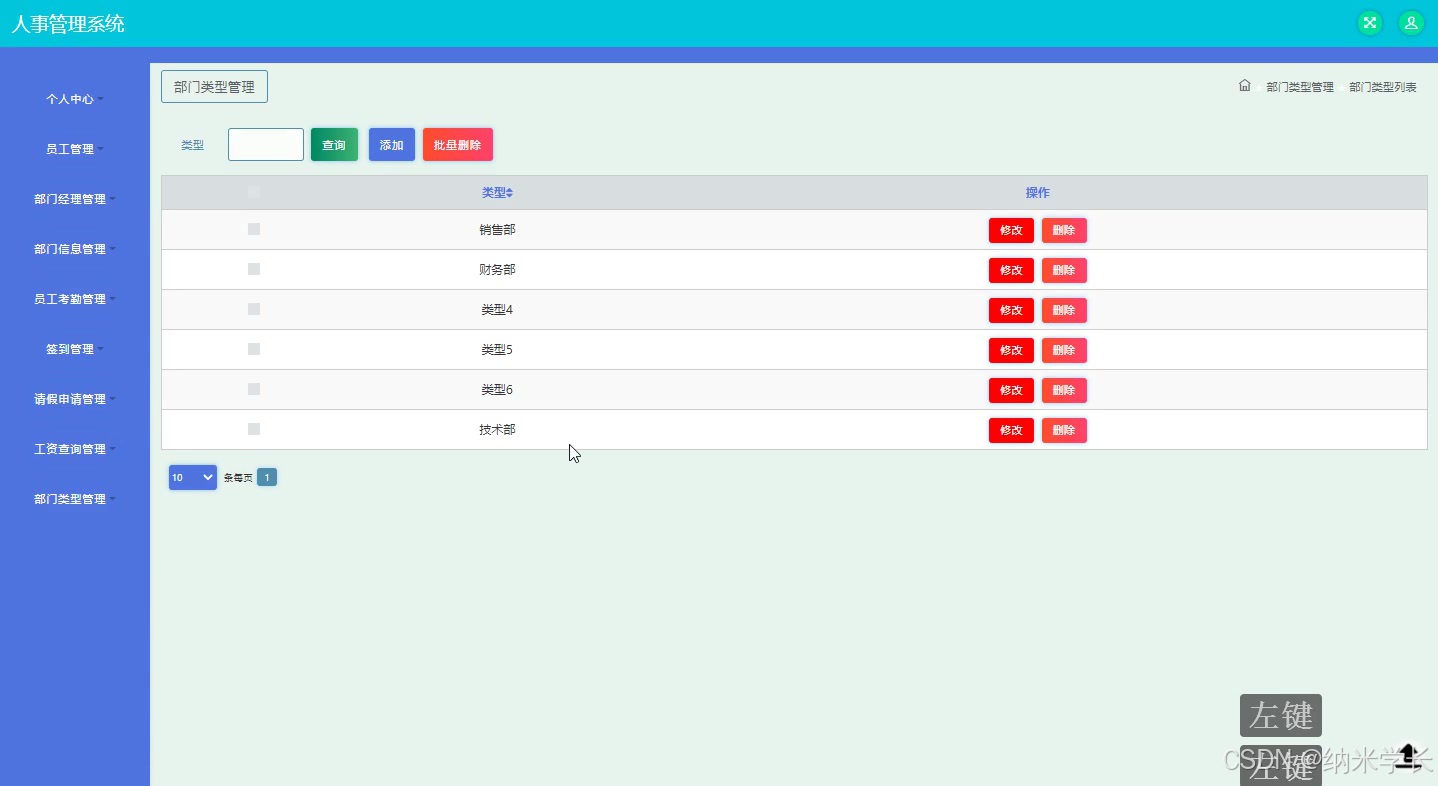Screen dimensions: 1438x786
Task: Delete the 技术部 row
Action: click(x=1064, y=430)
